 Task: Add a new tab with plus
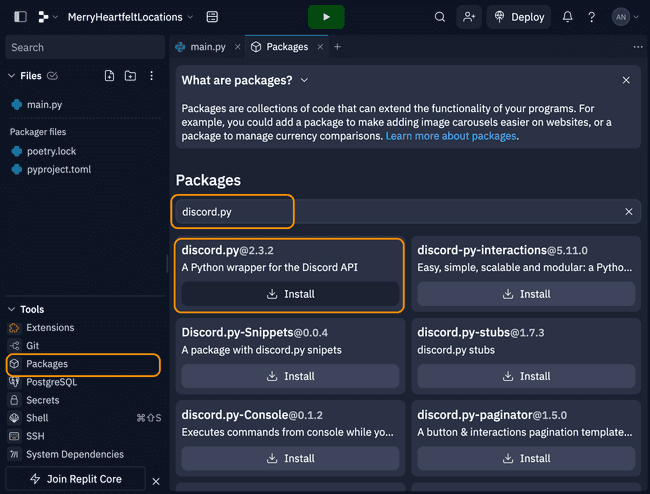click(337, 47)
